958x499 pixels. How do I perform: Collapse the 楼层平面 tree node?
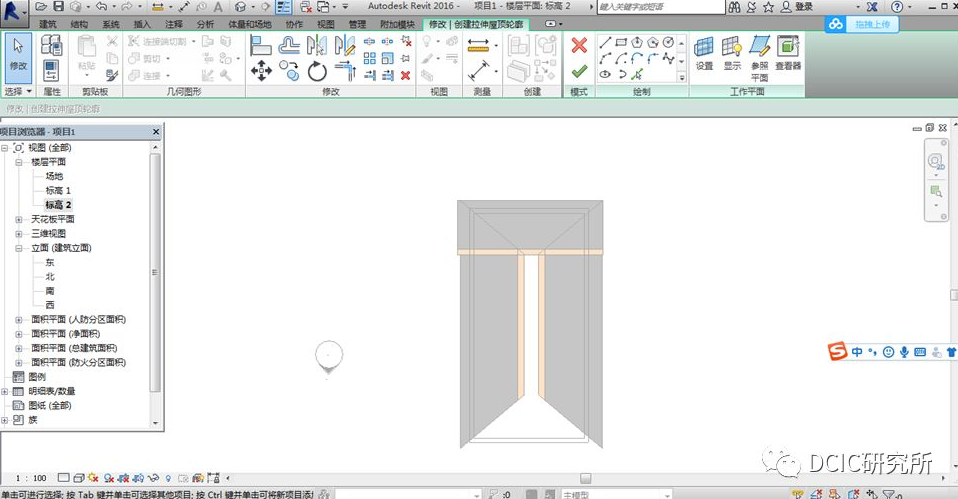pos(18,162)
